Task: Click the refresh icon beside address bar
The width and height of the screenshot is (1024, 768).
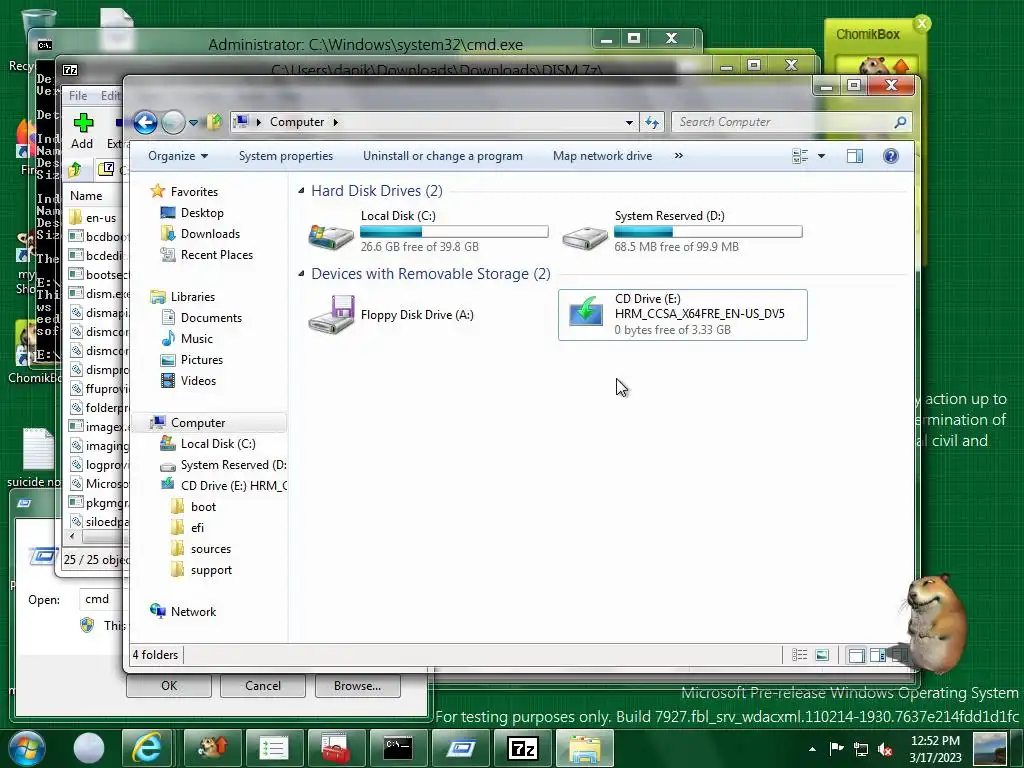Action: tap(652, 122)
